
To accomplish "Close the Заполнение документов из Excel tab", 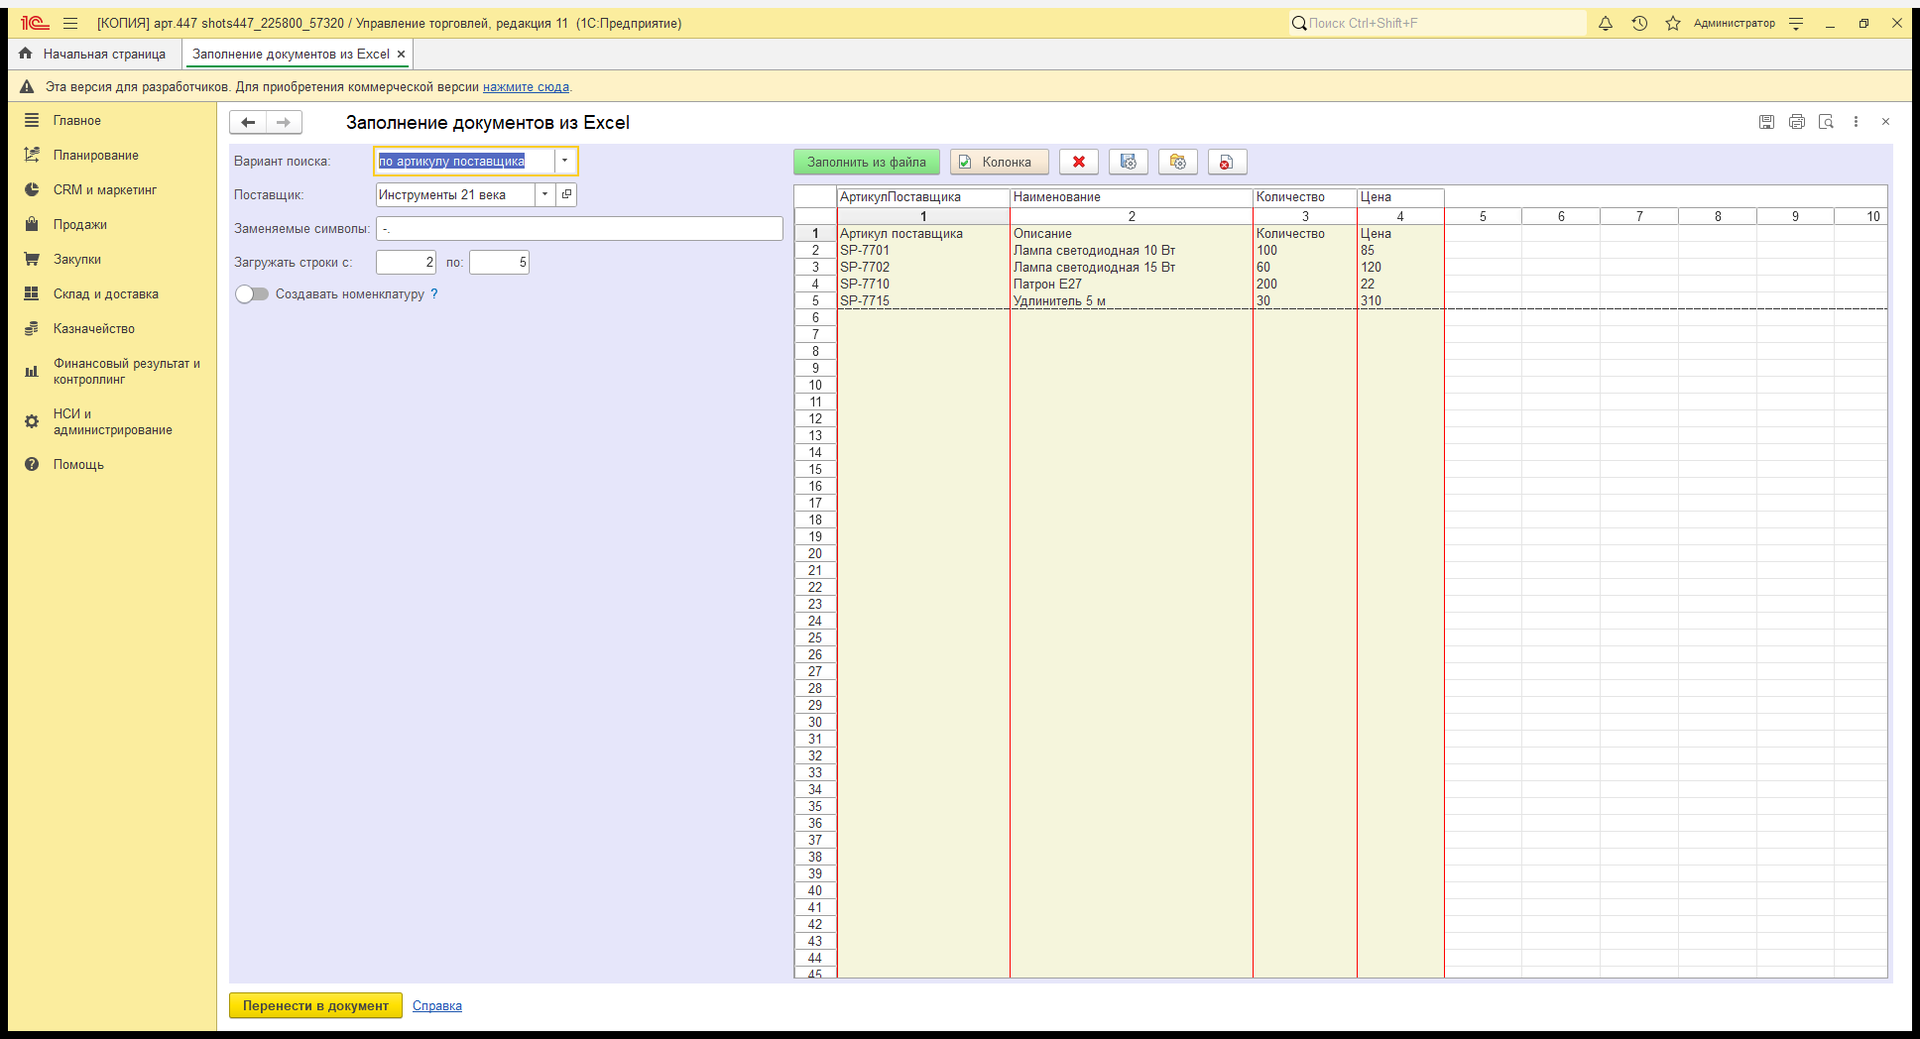I will pyautogui.click(x=401, y=54).
